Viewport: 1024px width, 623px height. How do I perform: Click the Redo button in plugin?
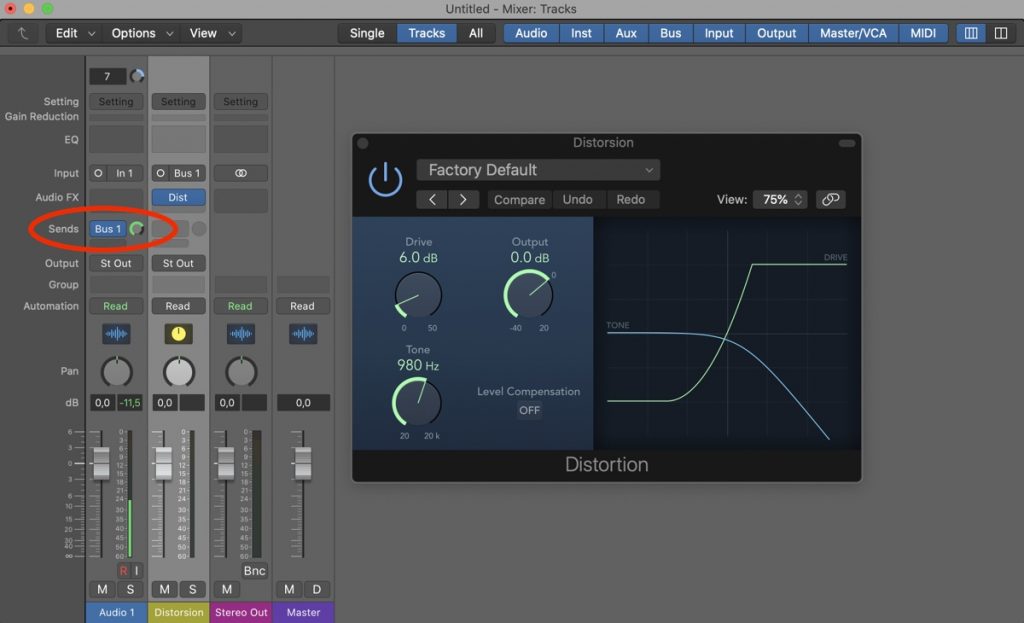coord(630,199)
